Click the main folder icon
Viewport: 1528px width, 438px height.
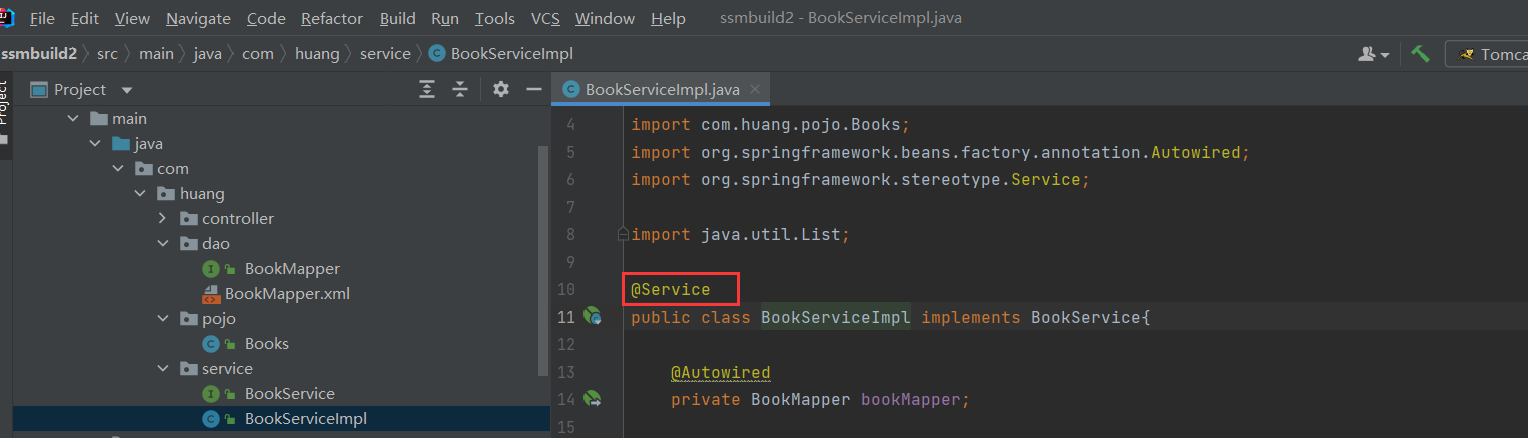[x=98, y=118]
